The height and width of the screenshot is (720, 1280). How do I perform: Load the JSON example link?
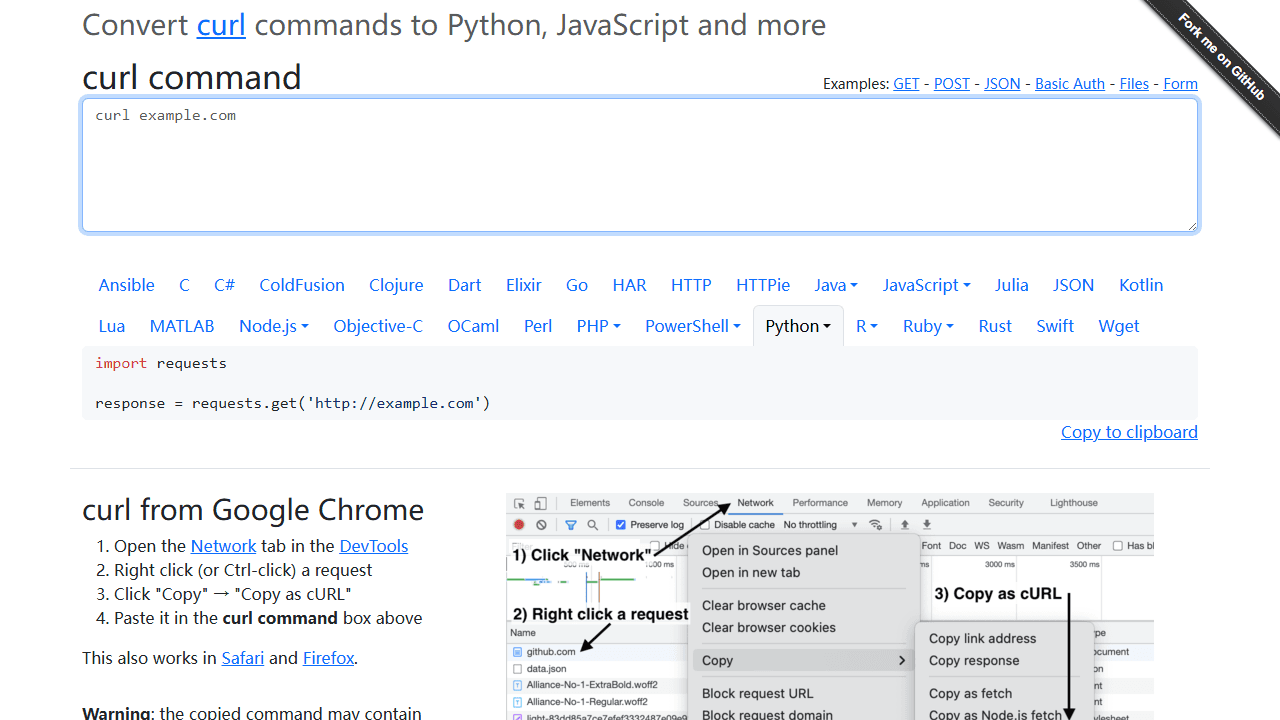(1002, 84)
